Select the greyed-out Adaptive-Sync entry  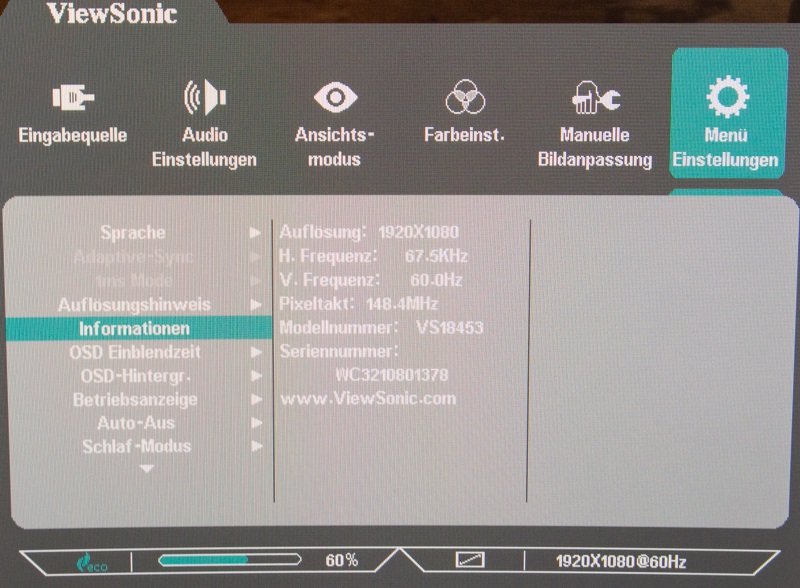click(x=134, y=257)
